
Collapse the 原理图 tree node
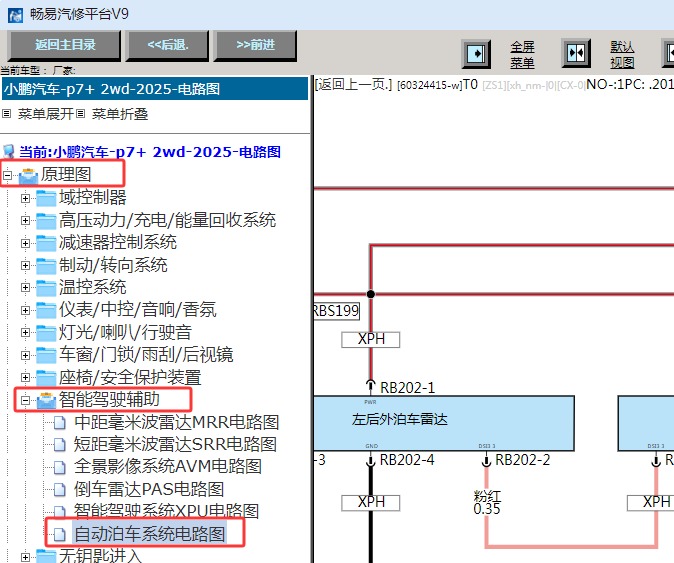(7, 175)
